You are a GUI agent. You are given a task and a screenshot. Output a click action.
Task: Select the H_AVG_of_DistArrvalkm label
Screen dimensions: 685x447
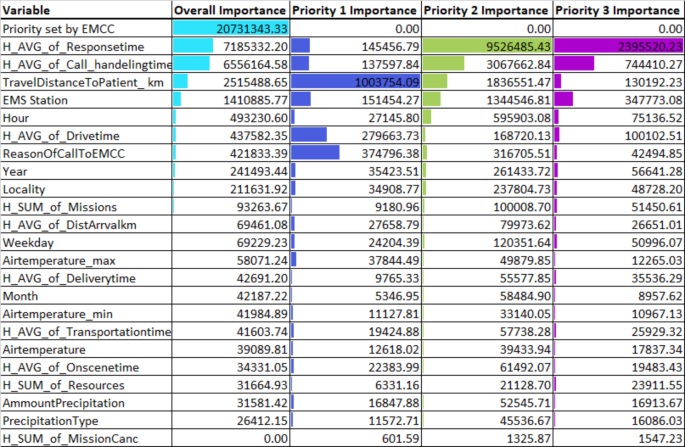tap(69, 225)
